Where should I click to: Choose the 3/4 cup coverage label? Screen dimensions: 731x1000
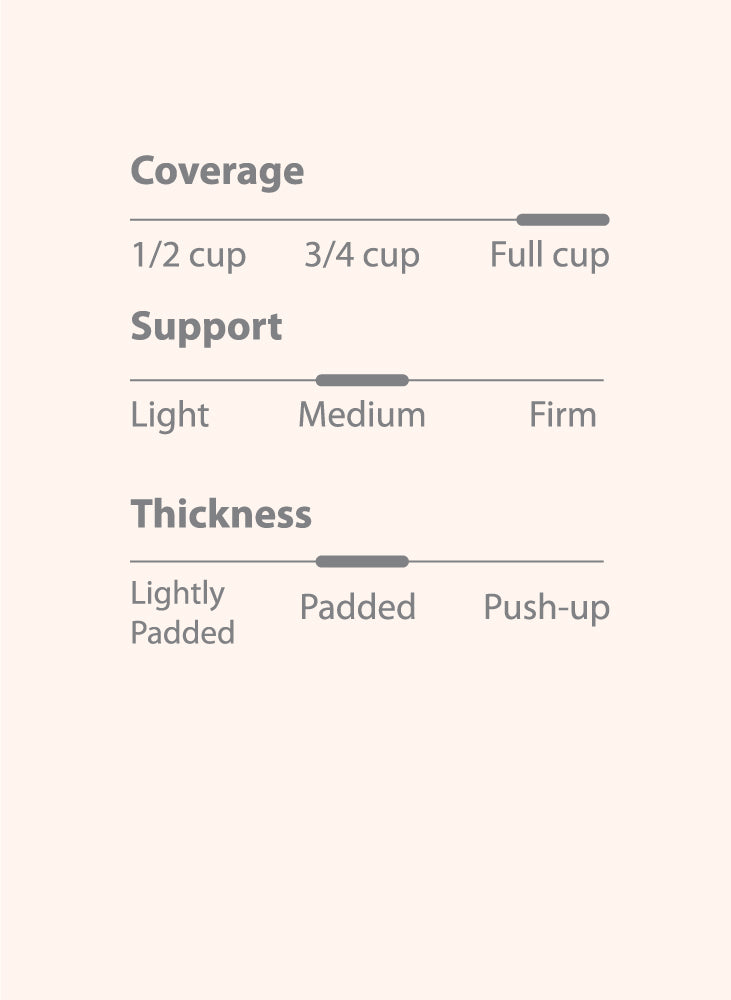[x=361, y=255]
